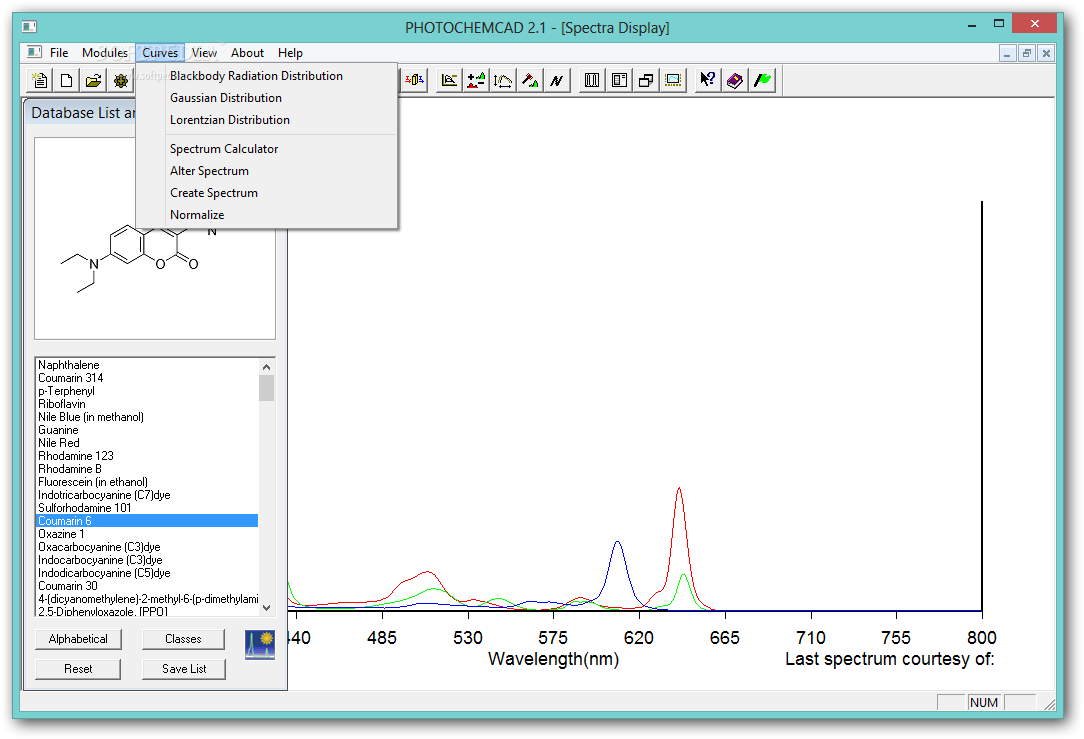Choose Gaussian Distribution from Curves menu

(x=267, y=98)
